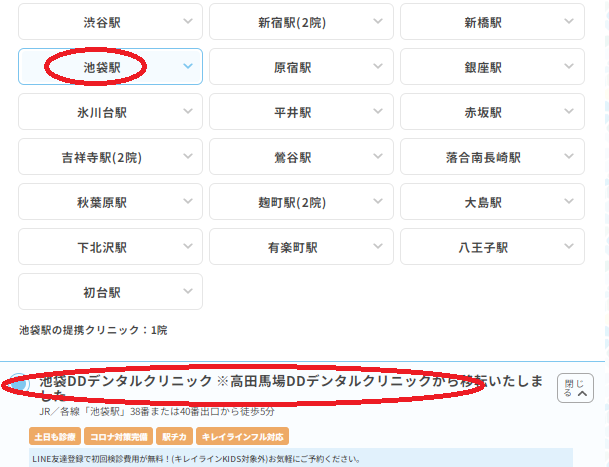609x467 pixels.
Task: Open the 平井駅 station dropdown
Action: [x=301, y=112]
